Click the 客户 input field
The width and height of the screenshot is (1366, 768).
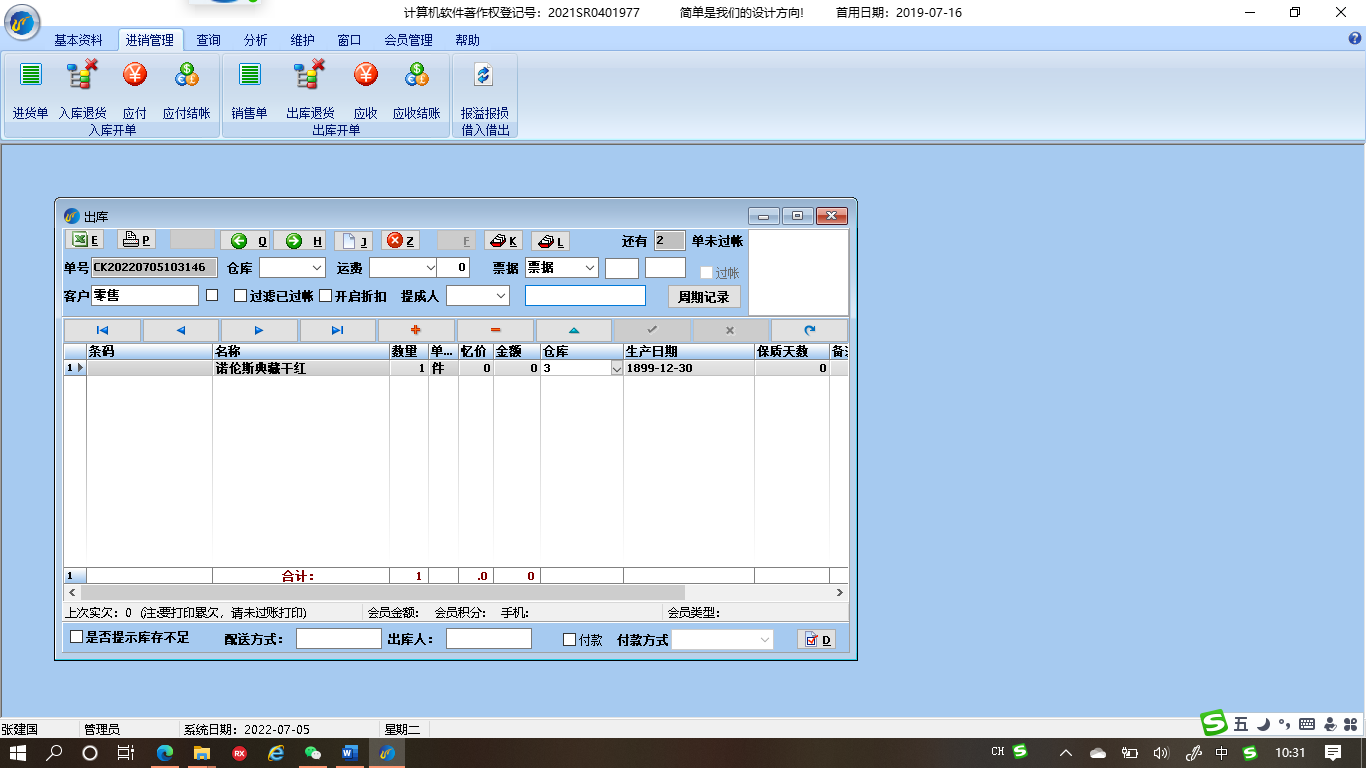(145, 296)
